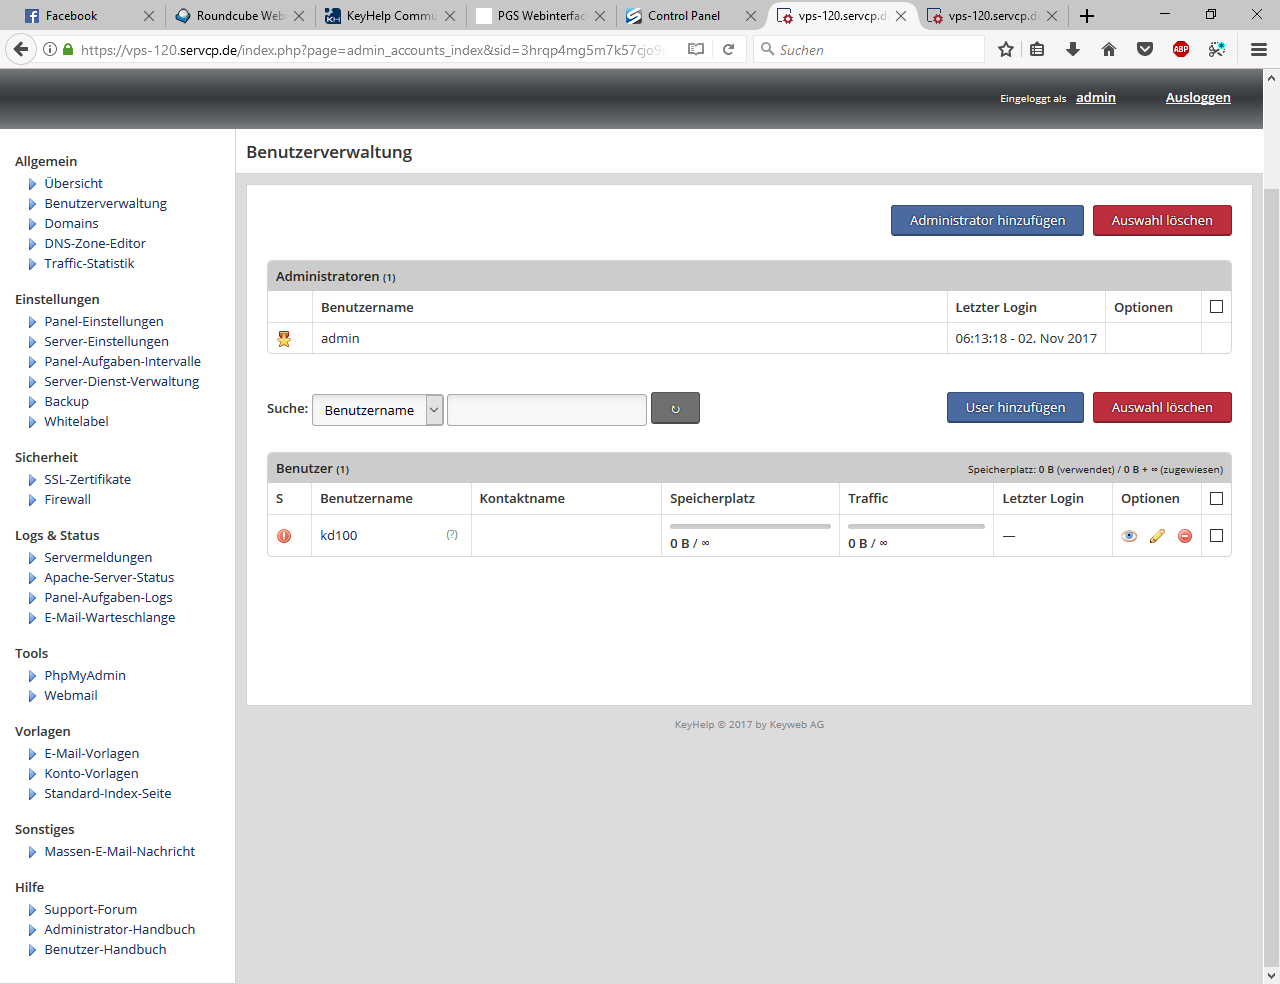Switch to the Roundcube Webmail tab
This screenshot has height=984, width=1280.
pyautogui.click(x=240, y=16)
